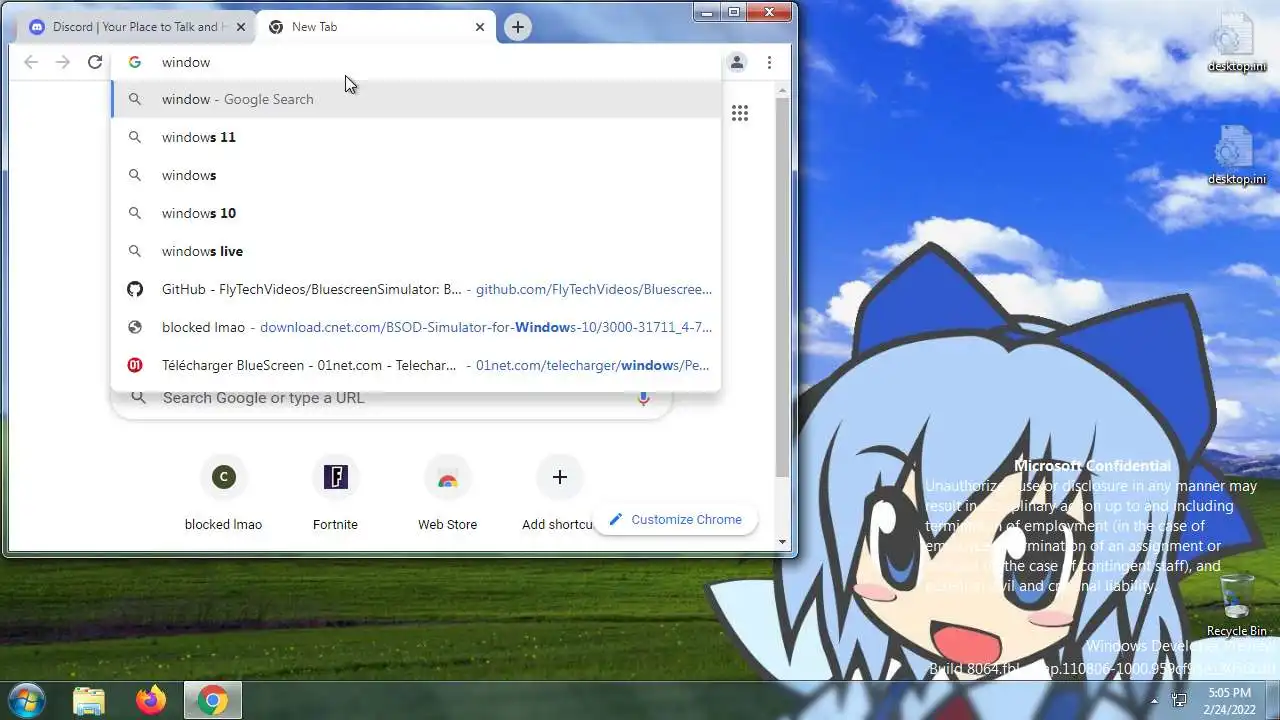The image size is (1280, 720).
Task: Open Chrome profile avatar icon
Action: point(737,62)
